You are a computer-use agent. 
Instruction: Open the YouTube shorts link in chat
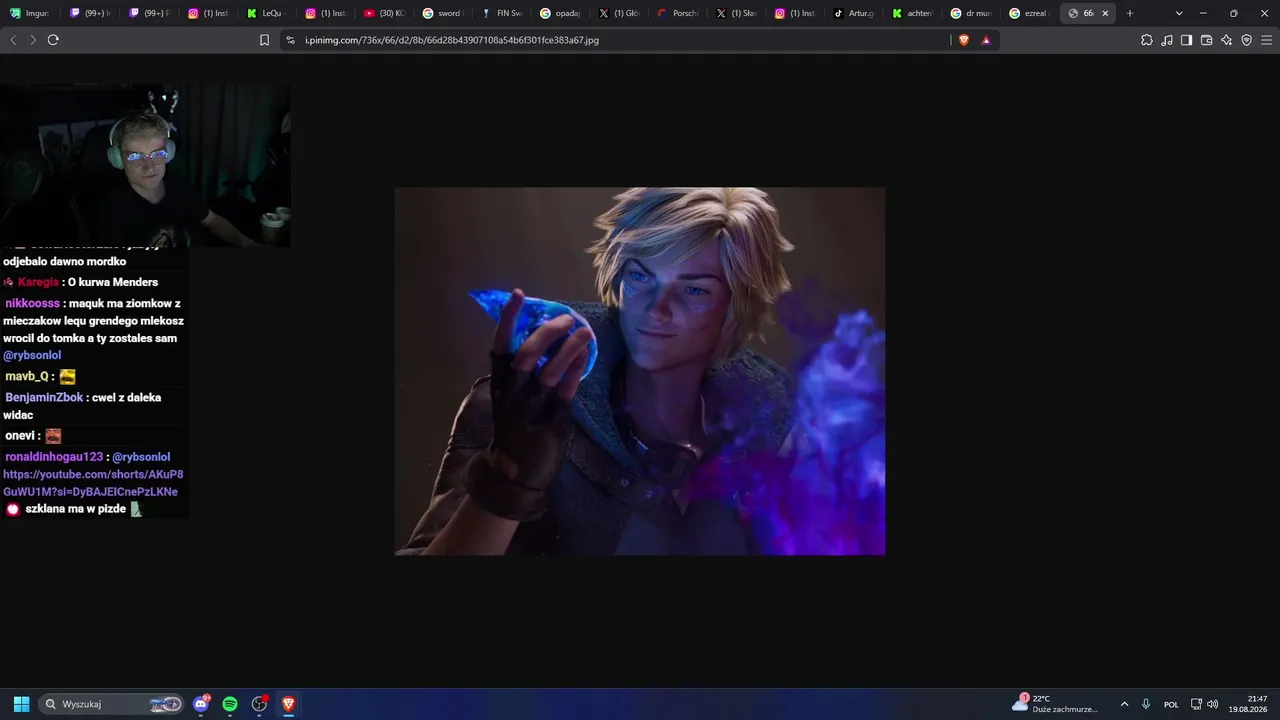[x=93, y=483]
